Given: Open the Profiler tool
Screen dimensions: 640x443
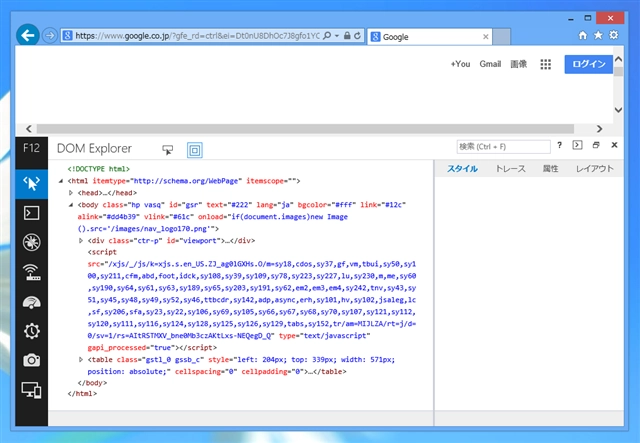Looking at the screenshot, I should tap(31, 331).
